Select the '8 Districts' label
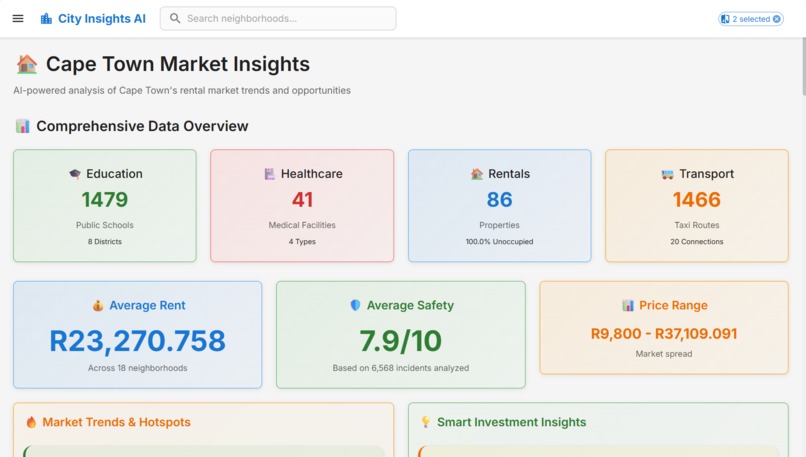This screenshot has width=806, height=457. [x=105, y=242]
